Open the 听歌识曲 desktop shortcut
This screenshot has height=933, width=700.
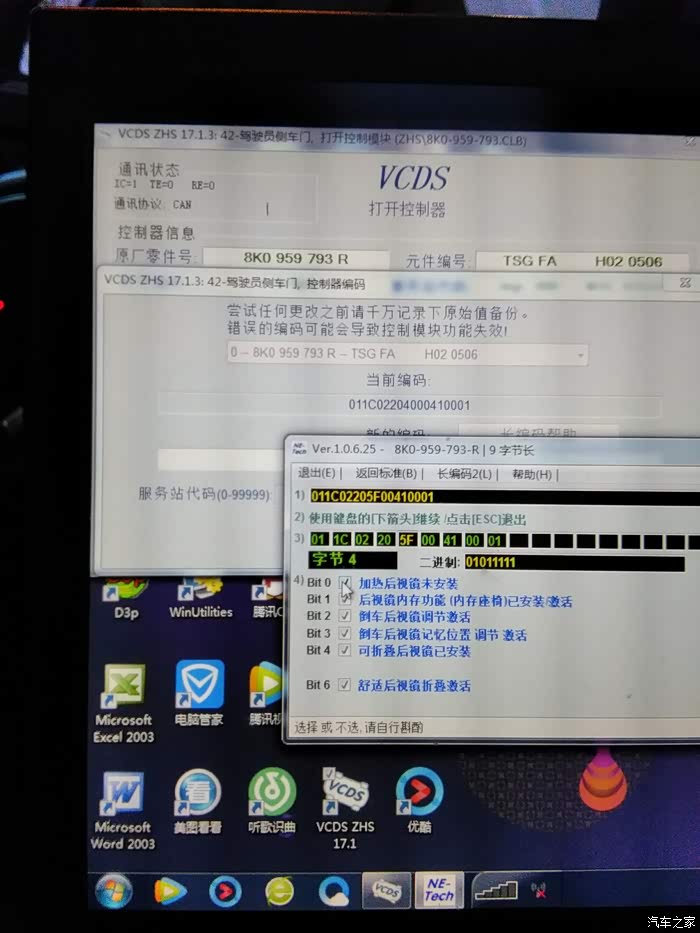[272, 801]
